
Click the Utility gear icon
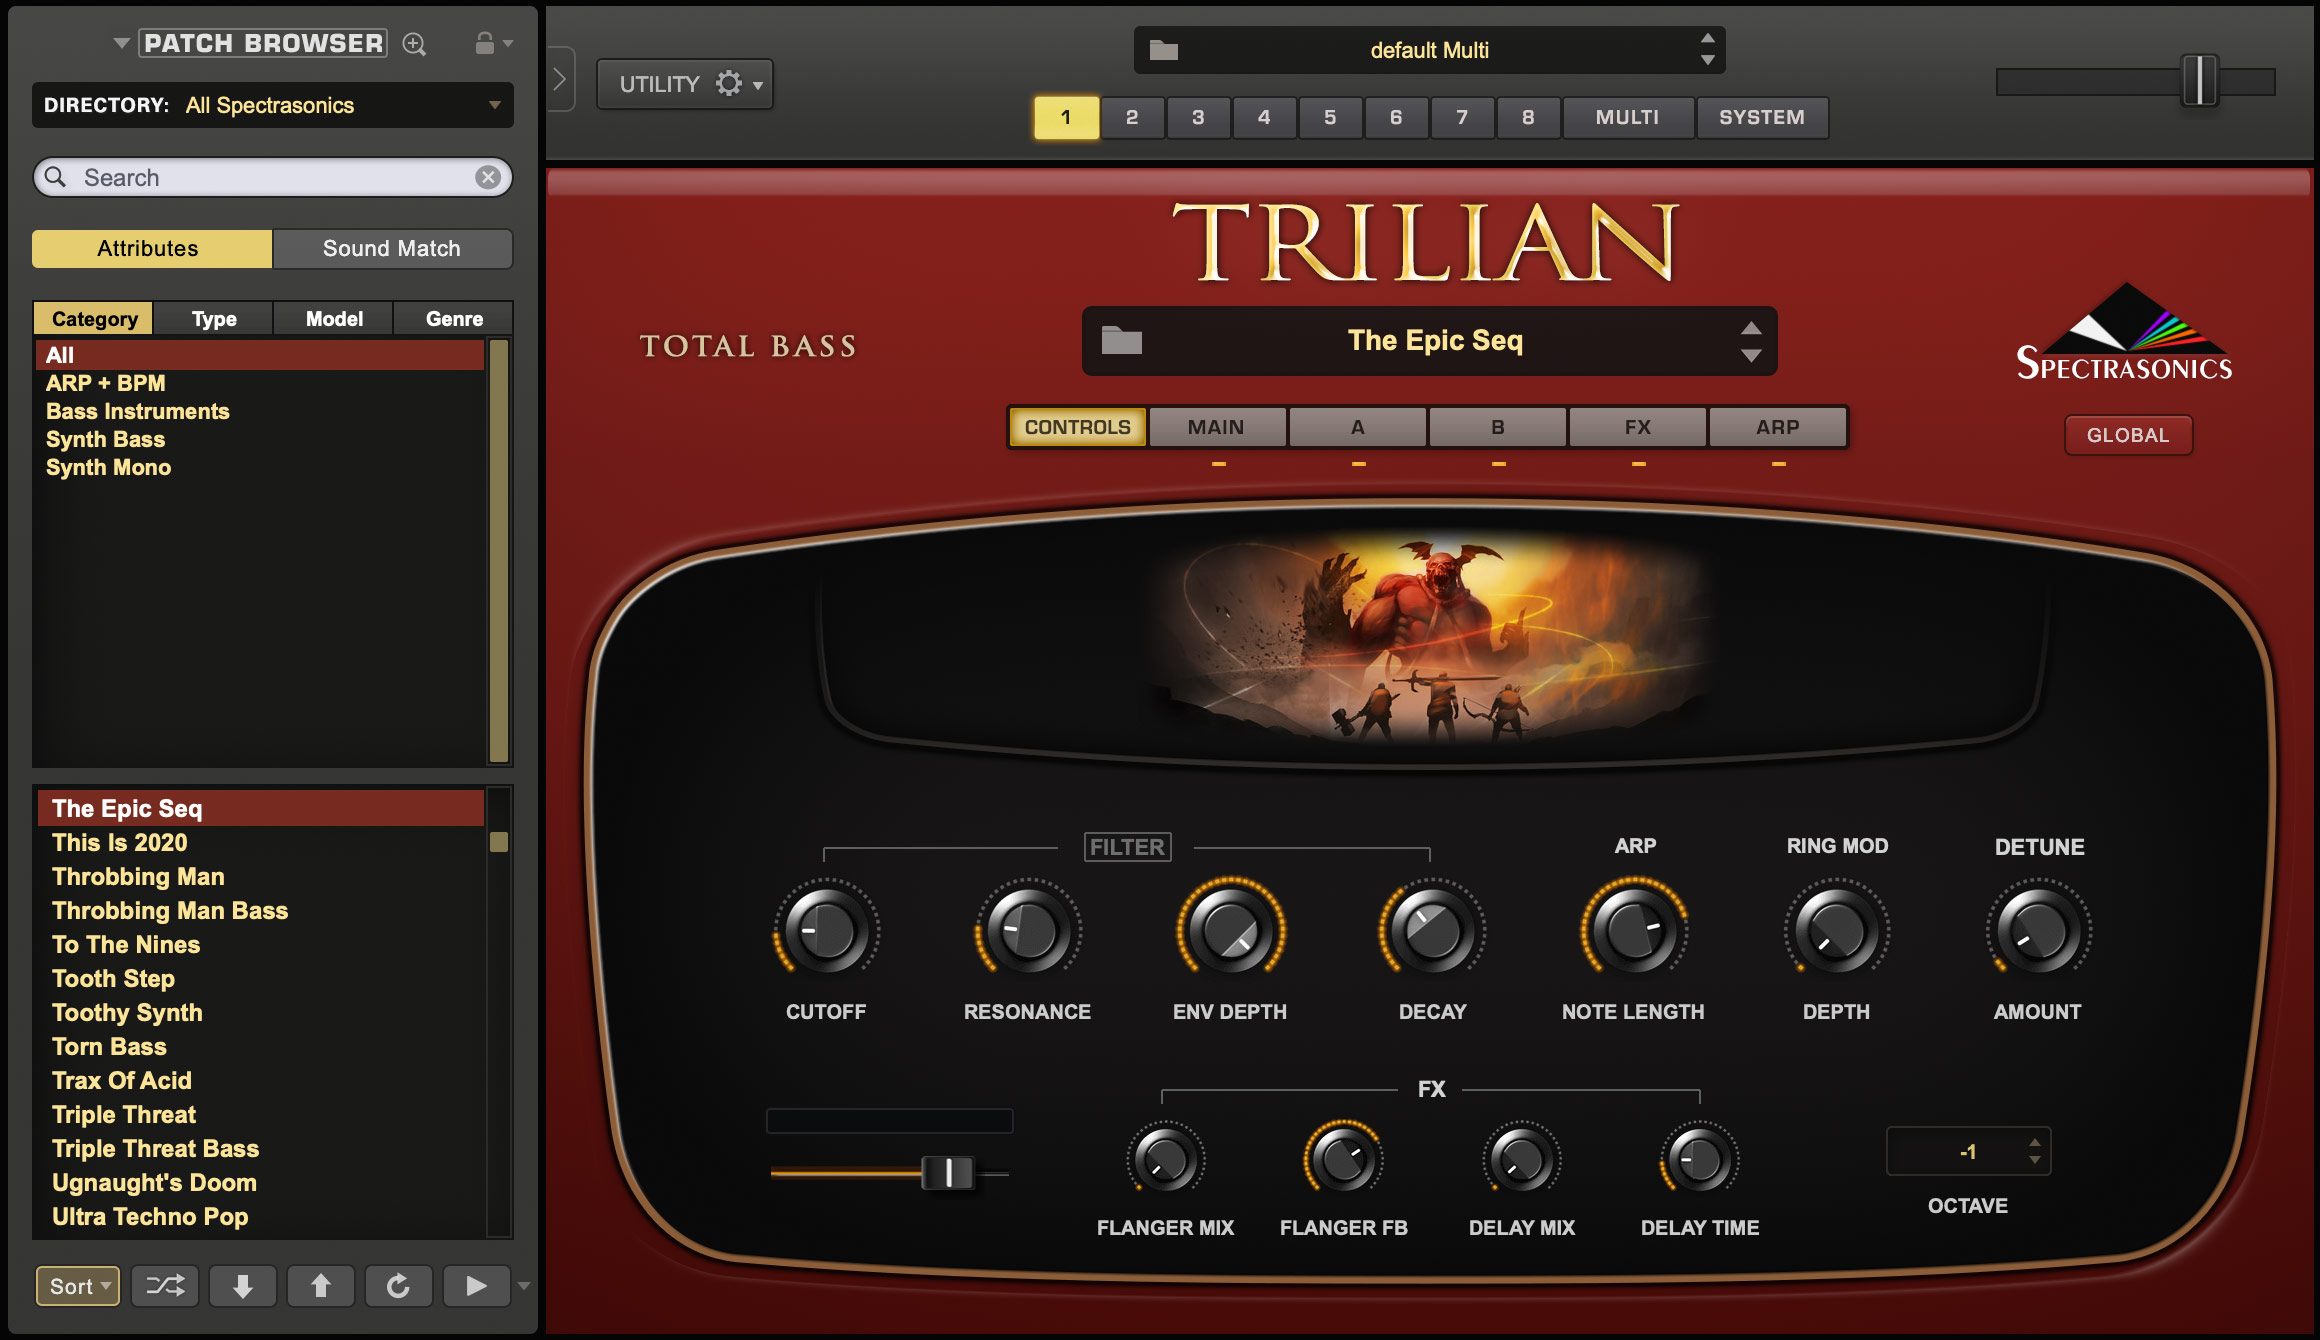pyautogui.click(x=729, y=83)
